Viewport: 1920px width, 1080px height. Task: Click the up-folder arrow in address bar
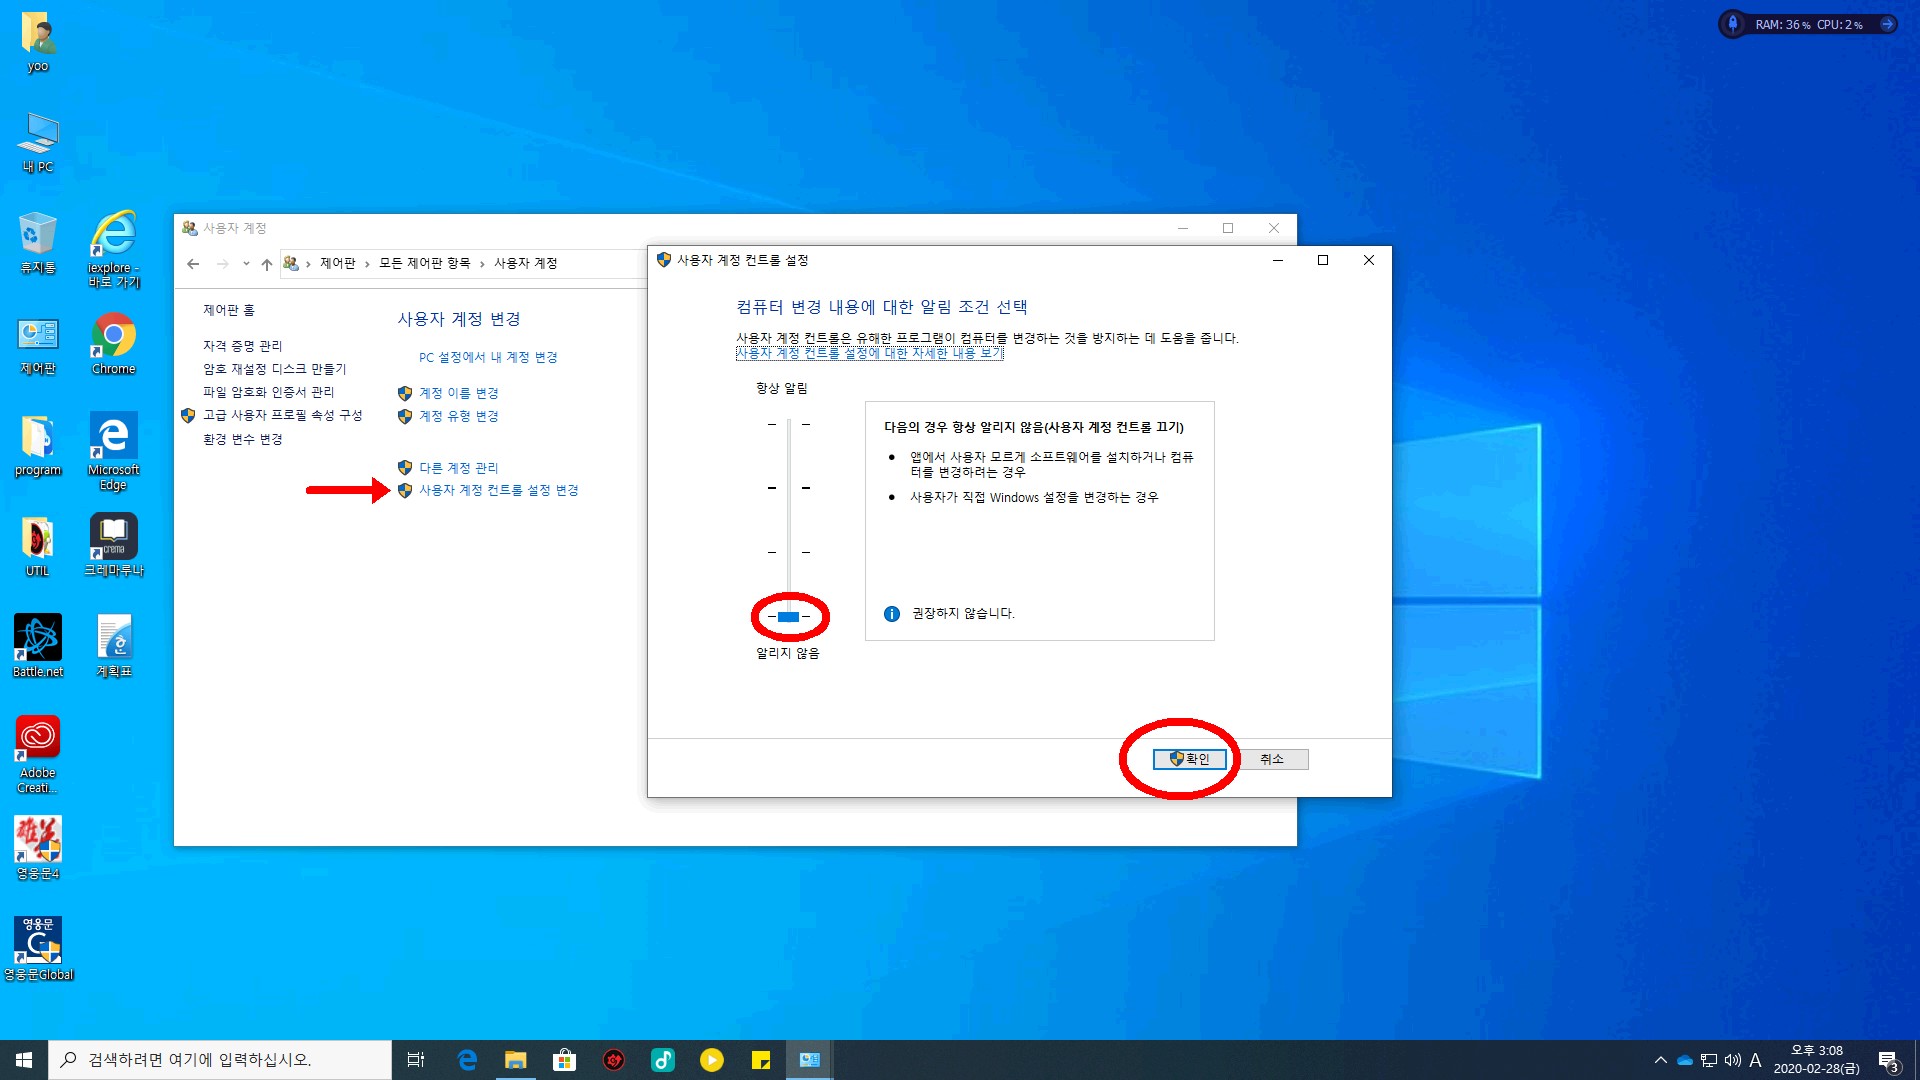coord(266,264)
